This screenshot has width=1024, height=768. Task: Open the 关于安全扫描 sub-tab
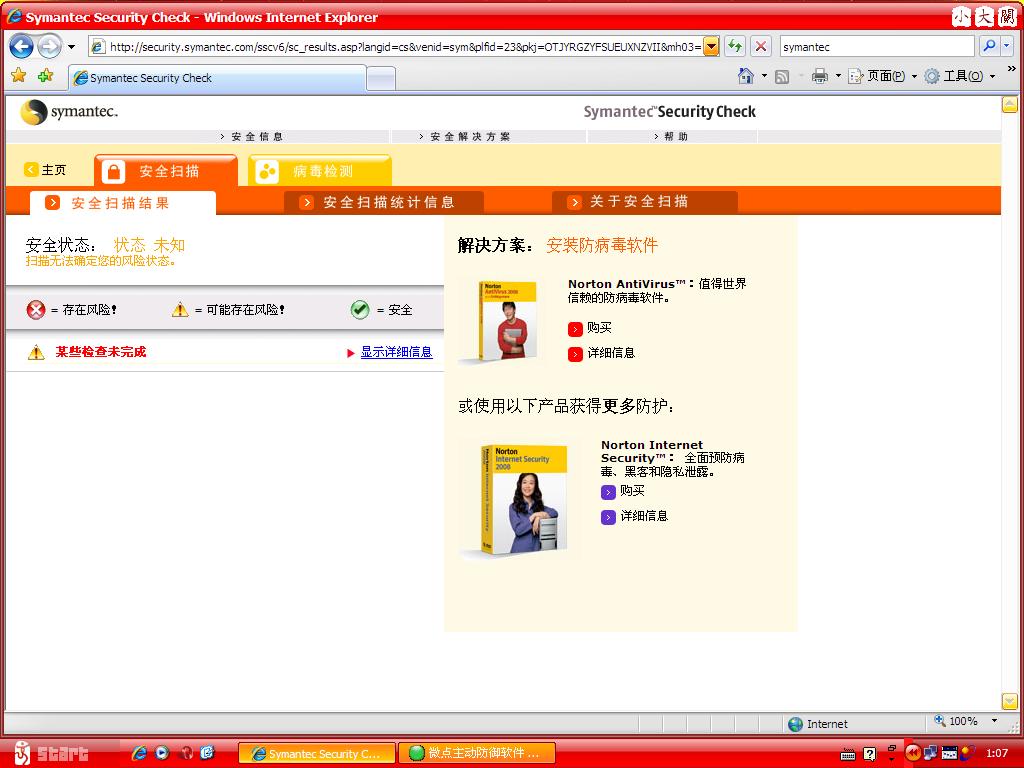point(645,202)
